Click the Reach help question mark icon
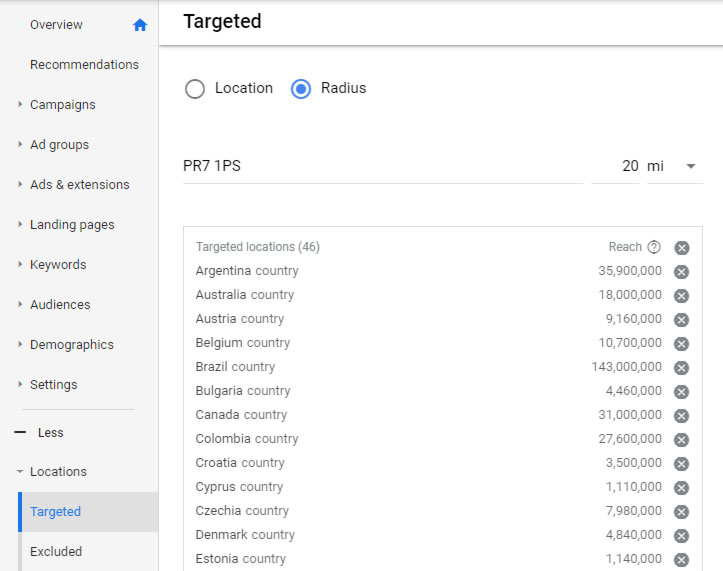Image resolution: width=723 pixels, height=571 pixels. pyautogui.click(x=654, y=247)
